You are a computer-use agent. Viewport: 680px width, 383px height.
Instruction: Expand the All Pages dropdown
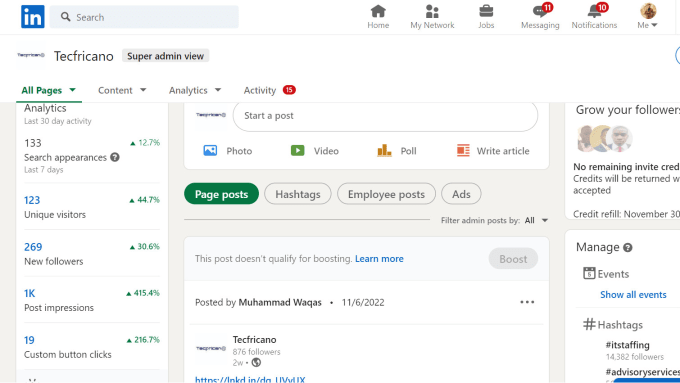(49, 90)
